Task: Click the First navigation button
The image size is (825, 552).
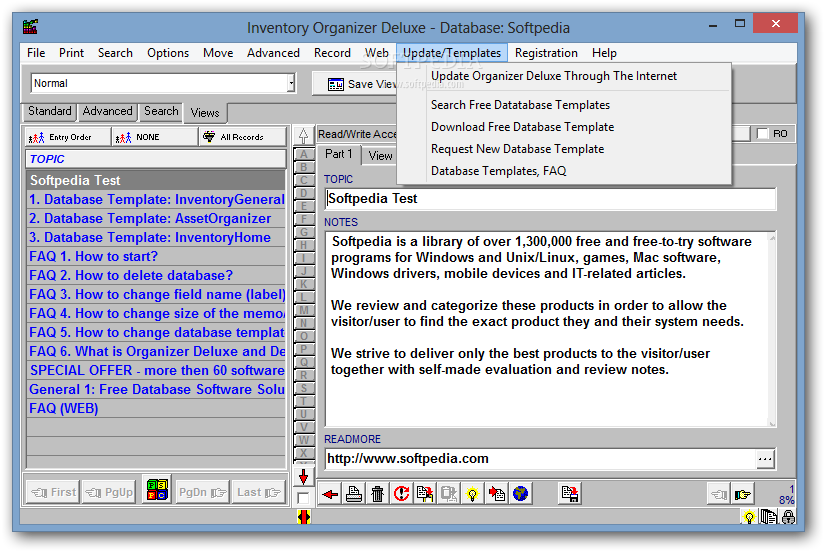Action: click(53, 492)
